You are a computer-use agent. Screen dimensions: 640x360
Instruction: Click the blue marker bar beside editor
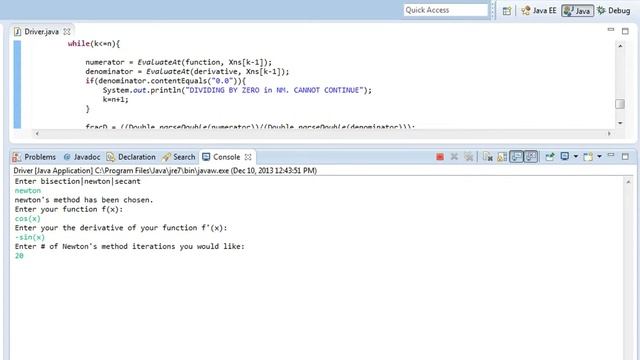(17, 84)
